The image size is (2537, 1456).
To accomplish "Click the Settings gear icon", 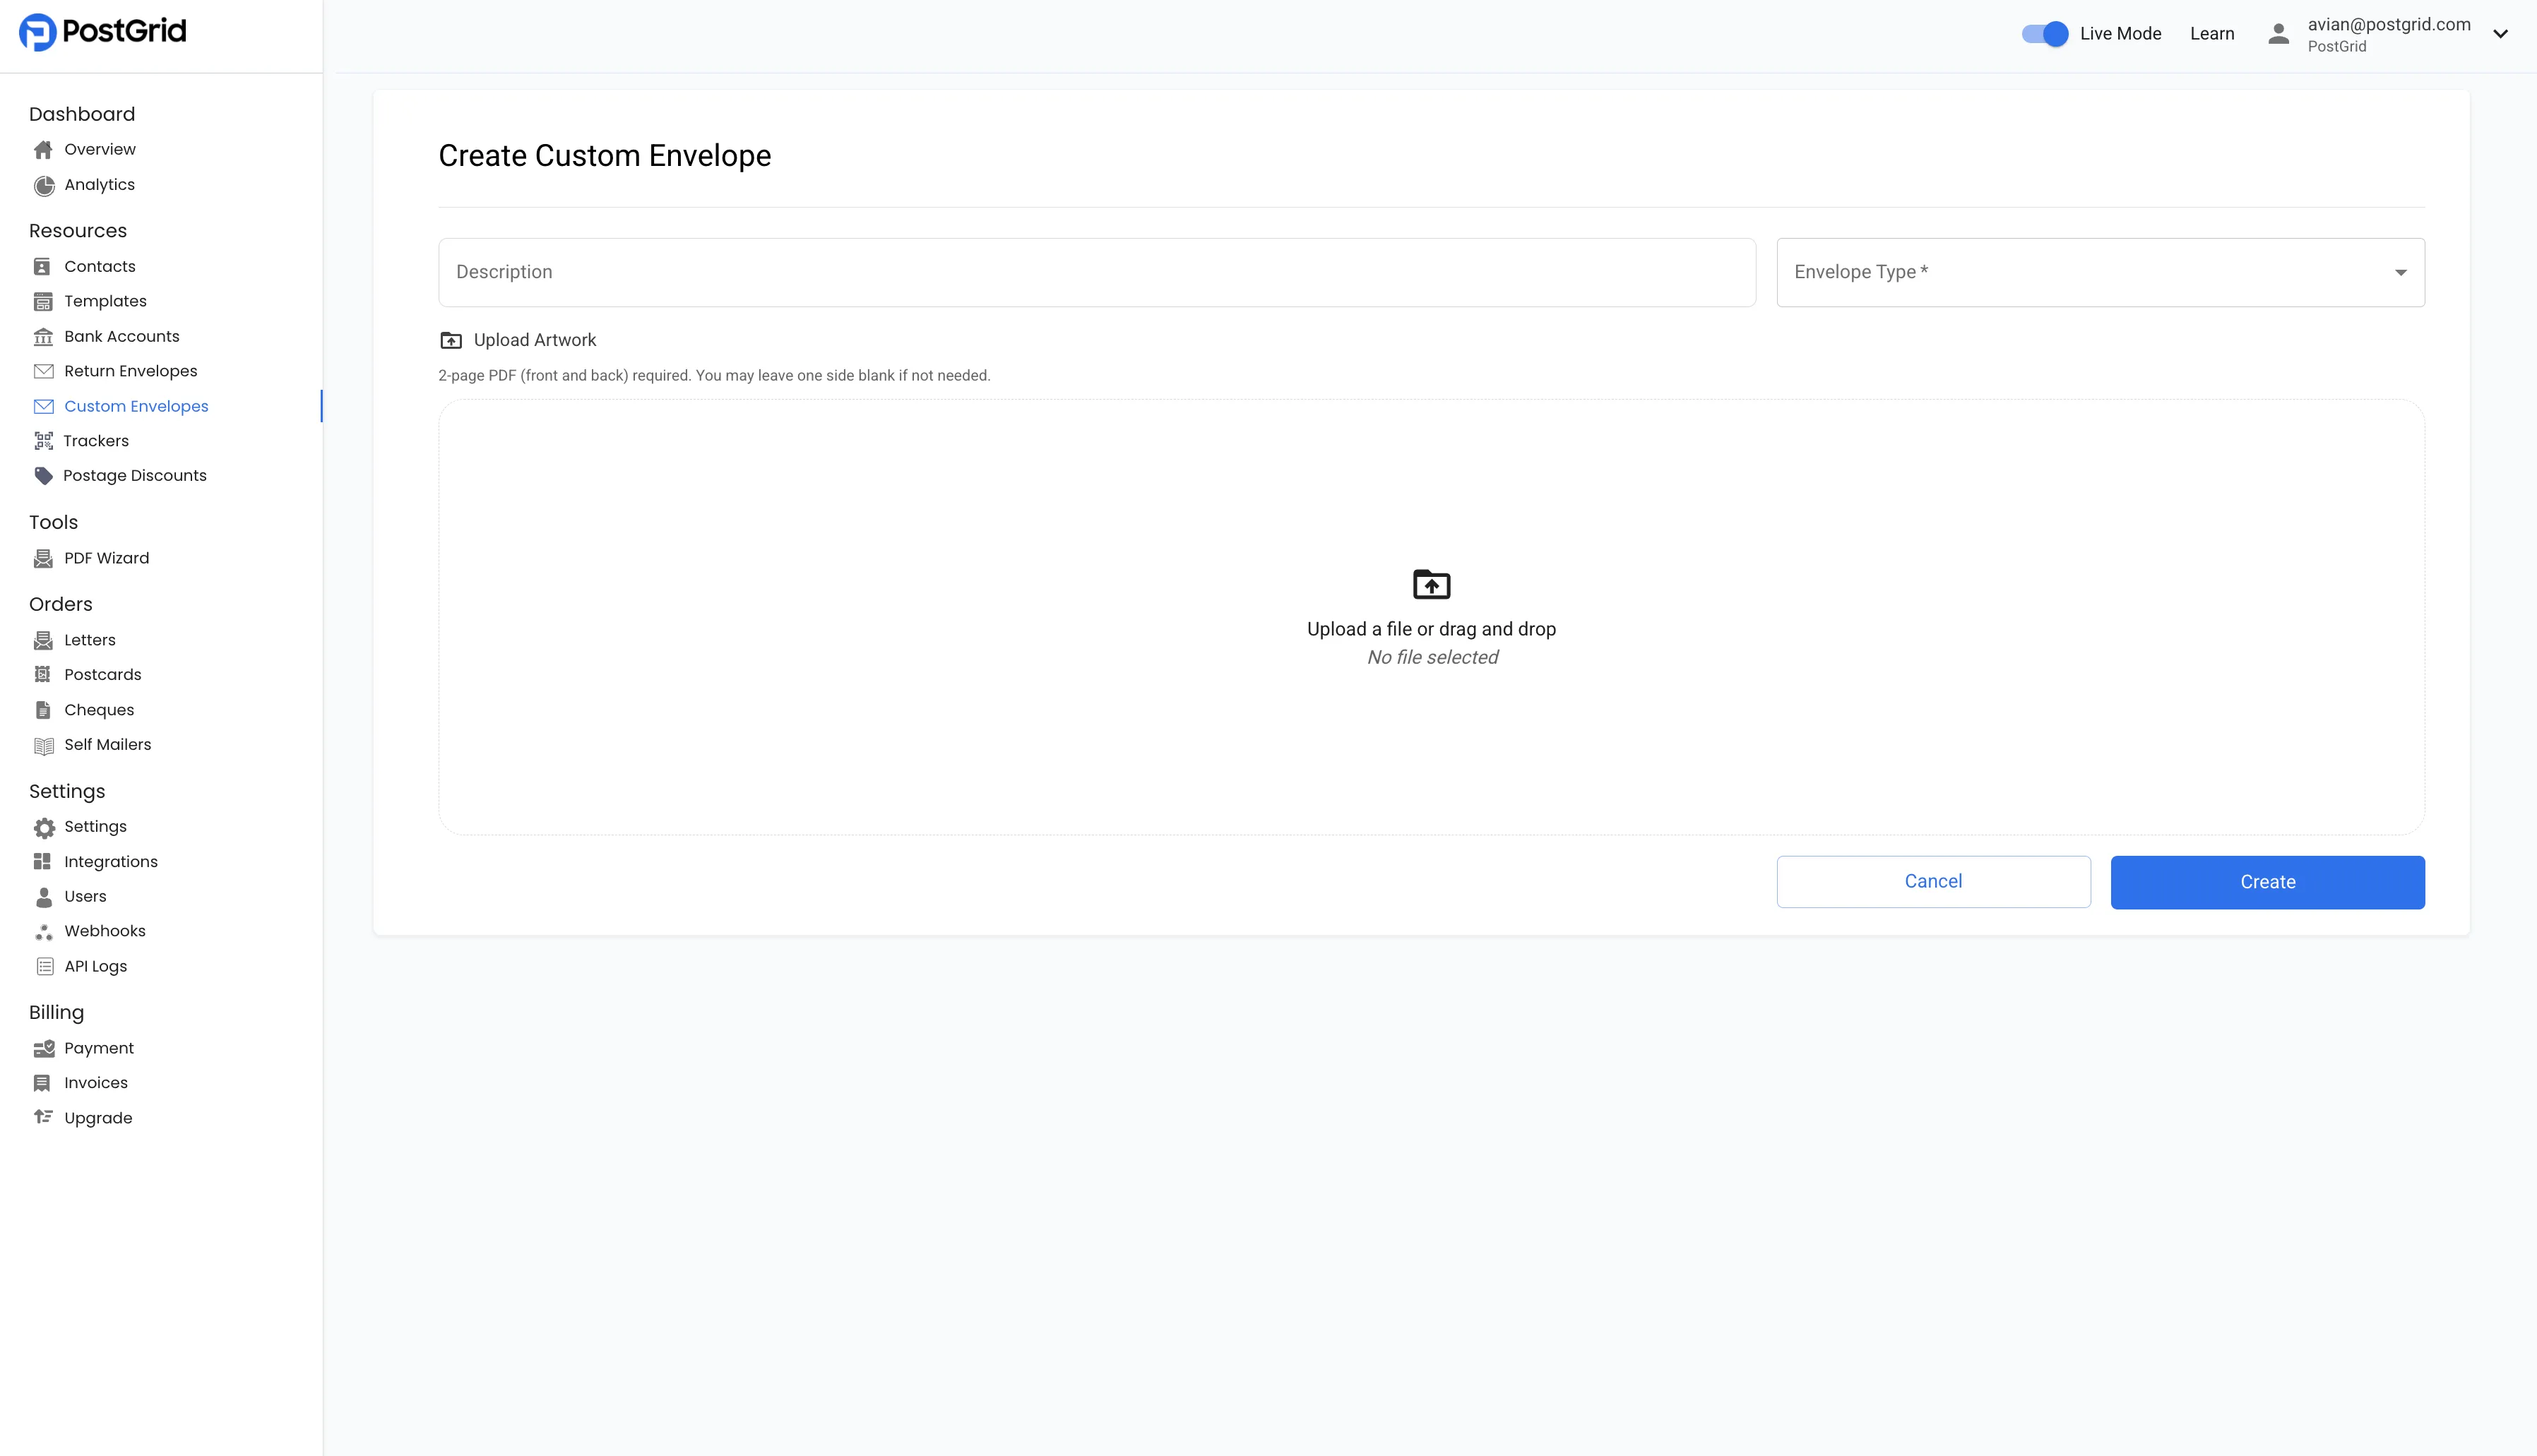I will pyautogui.click(x=44, y=828).
